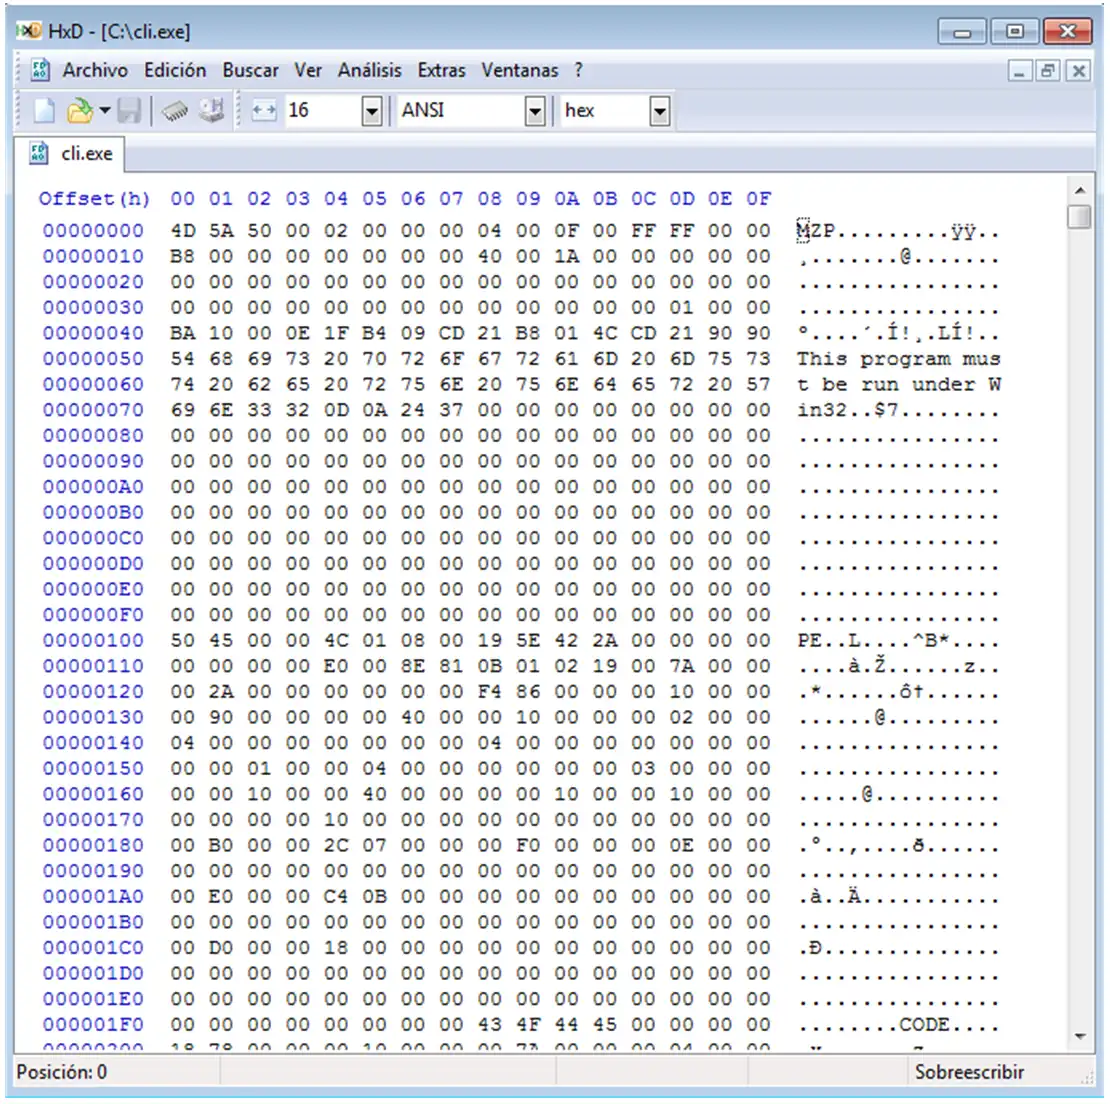Click the offset label 000000A0

pyautogui.click(x=93, y=487)
